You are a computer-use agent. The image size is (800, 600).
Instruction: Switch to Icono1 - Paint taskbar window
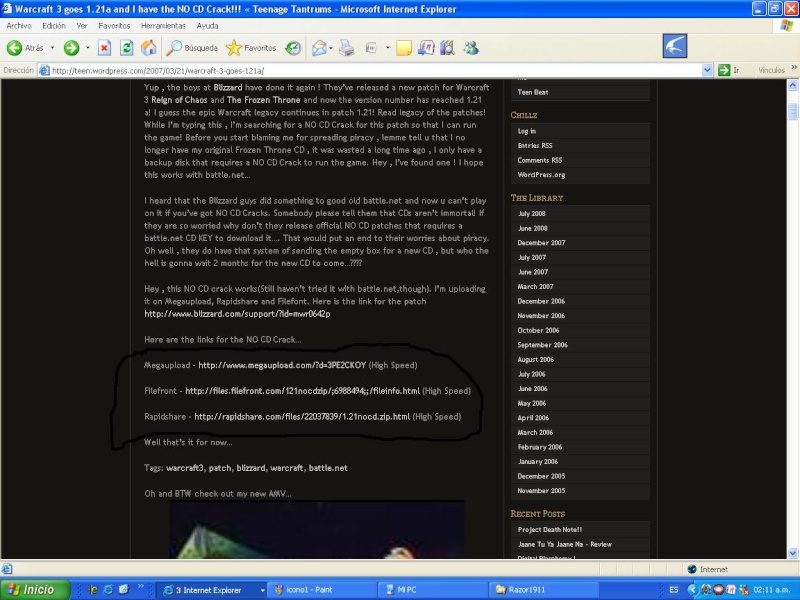click(x=320, y=590)
